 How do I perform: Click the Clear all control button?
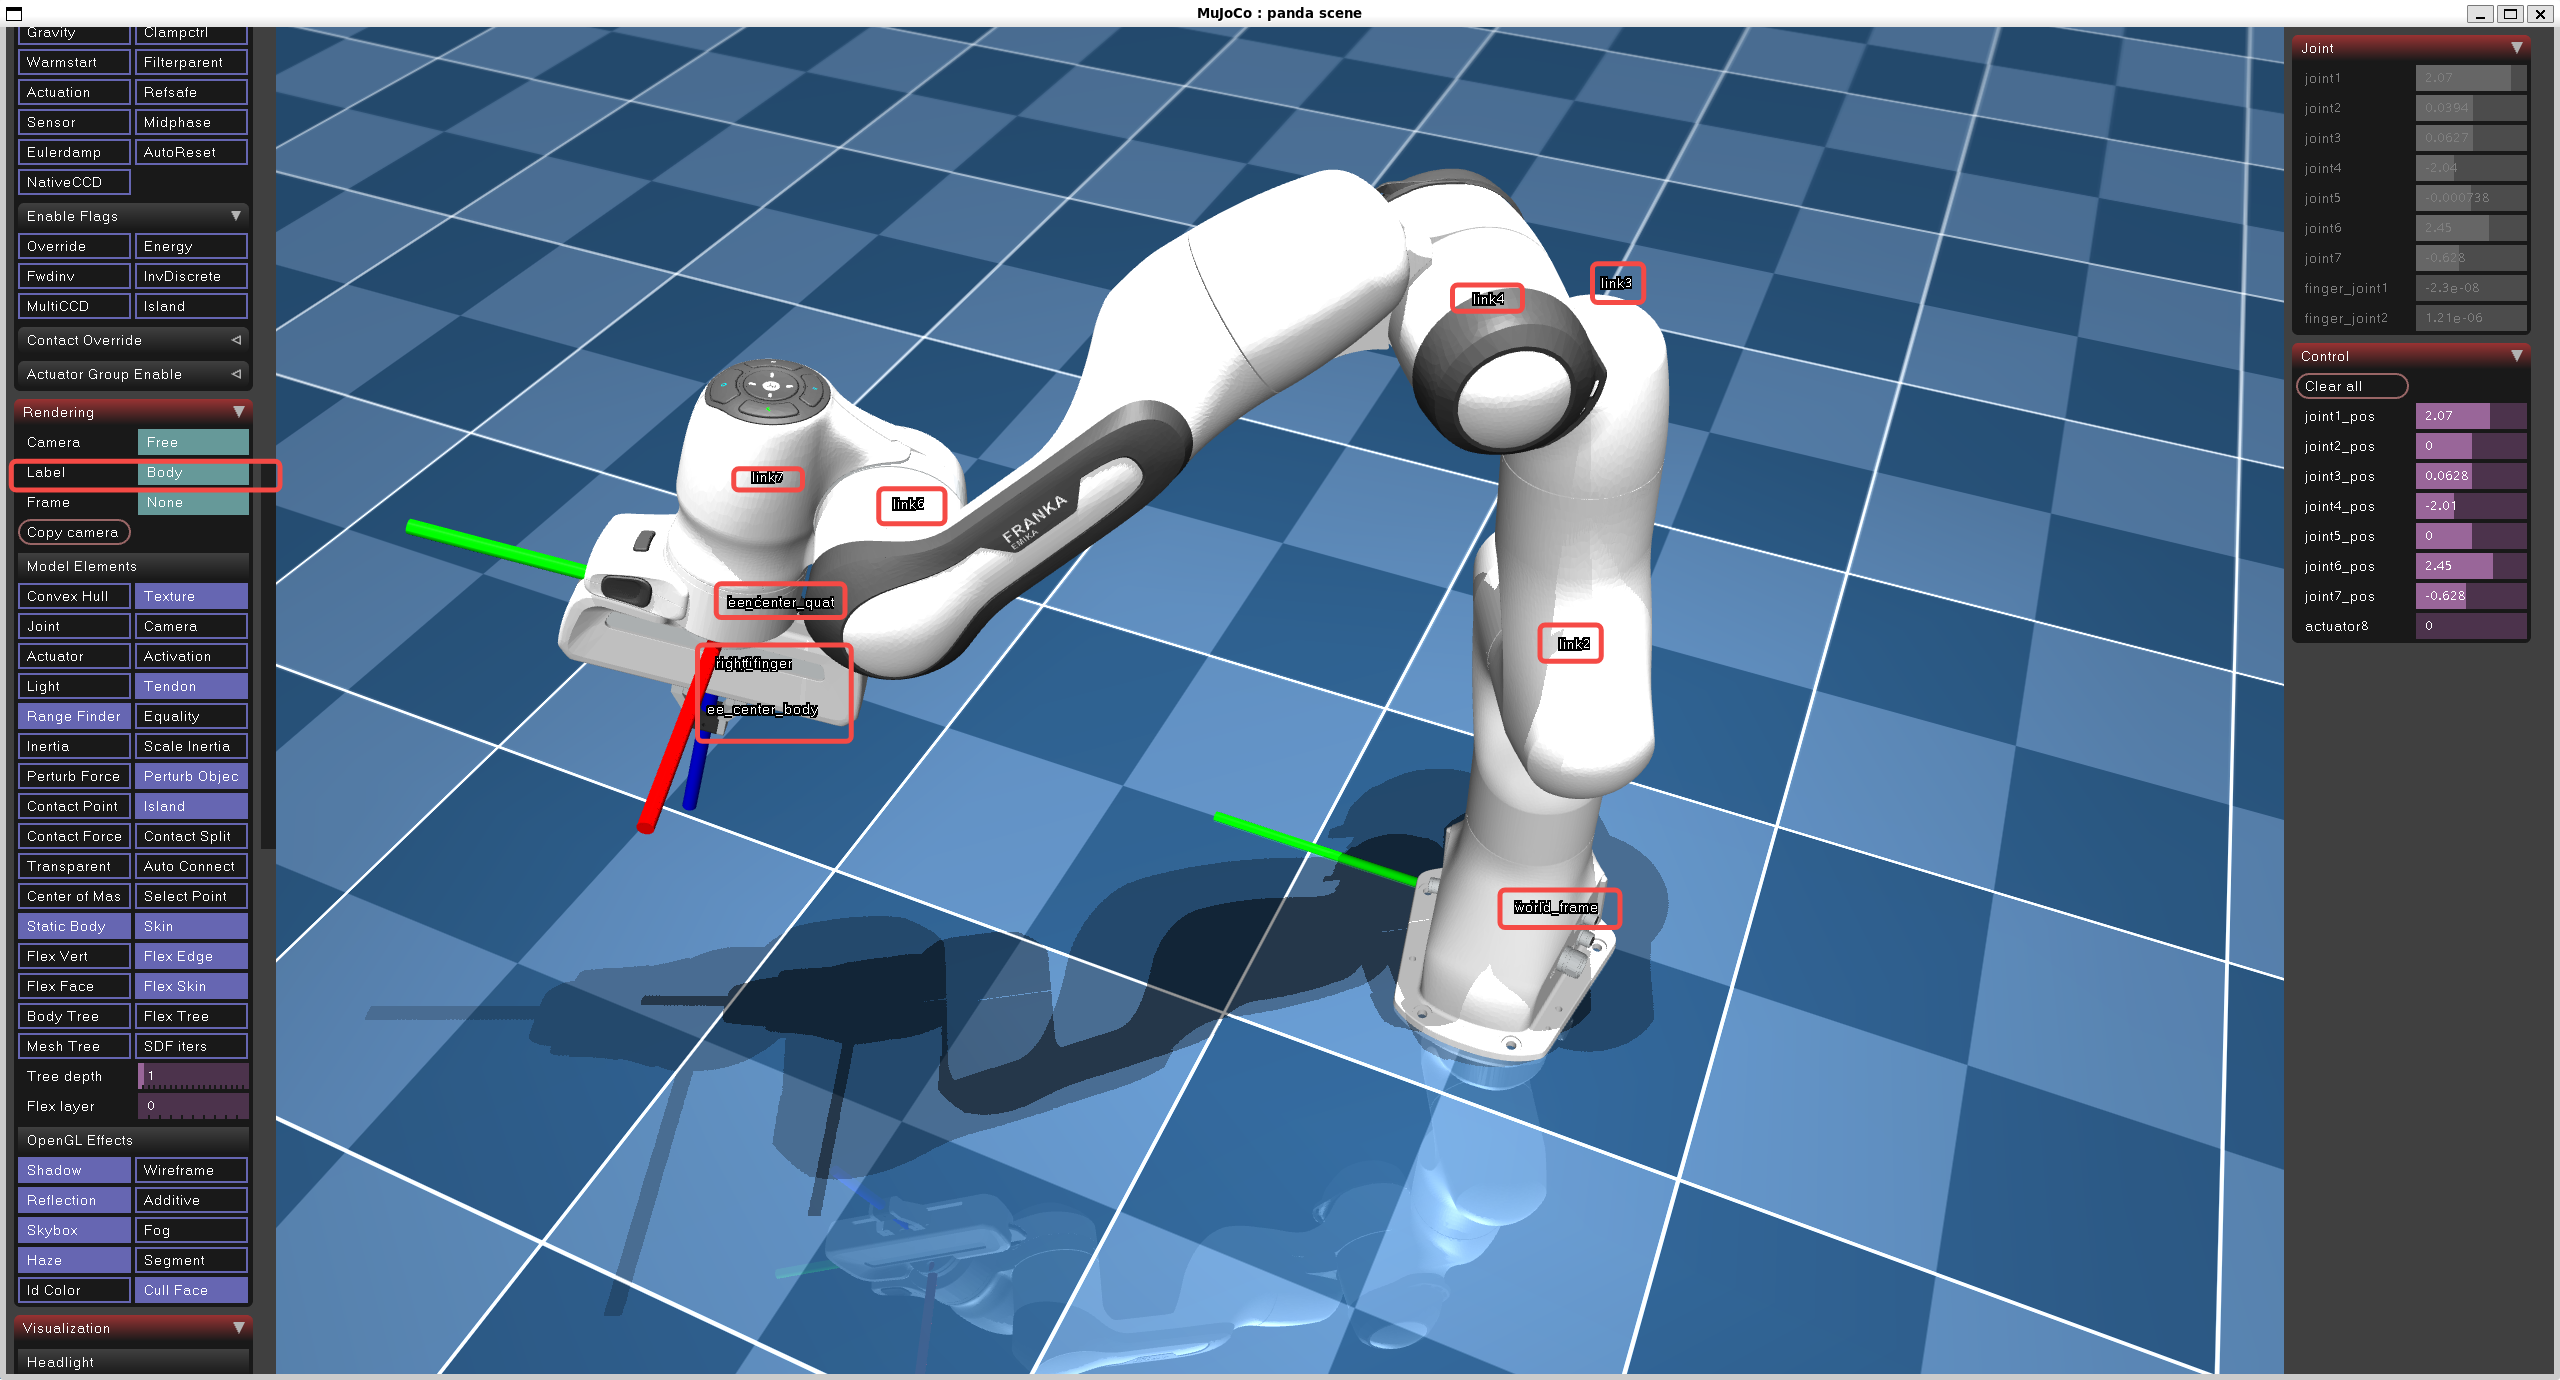click(2350, 386)
